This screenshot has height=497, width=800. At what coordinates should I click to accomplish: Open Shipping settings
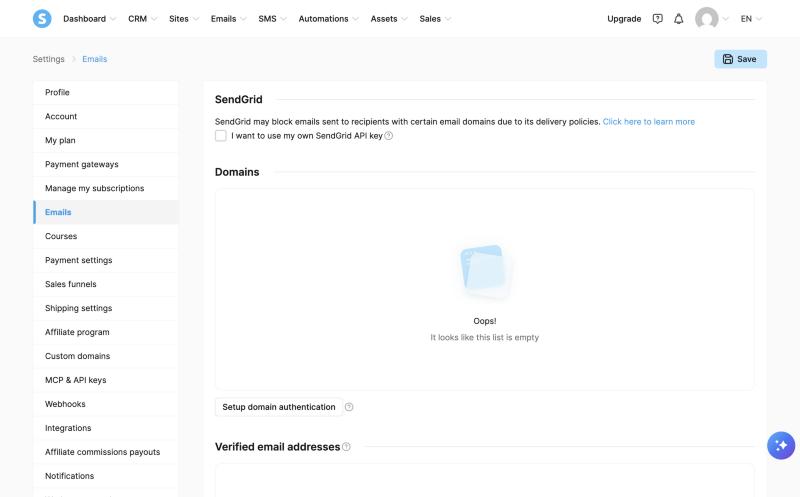click(x=106, y=308)
